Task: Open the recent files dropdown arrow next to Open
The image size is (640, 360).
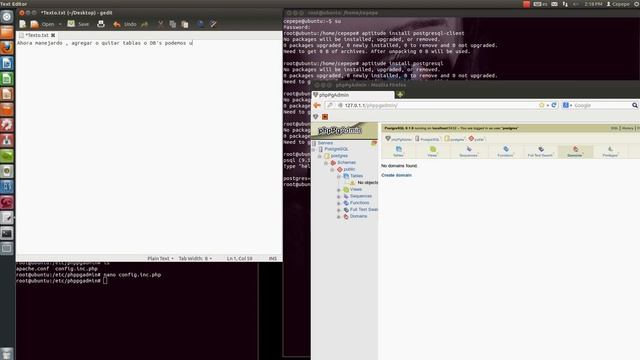Action: 60,24
